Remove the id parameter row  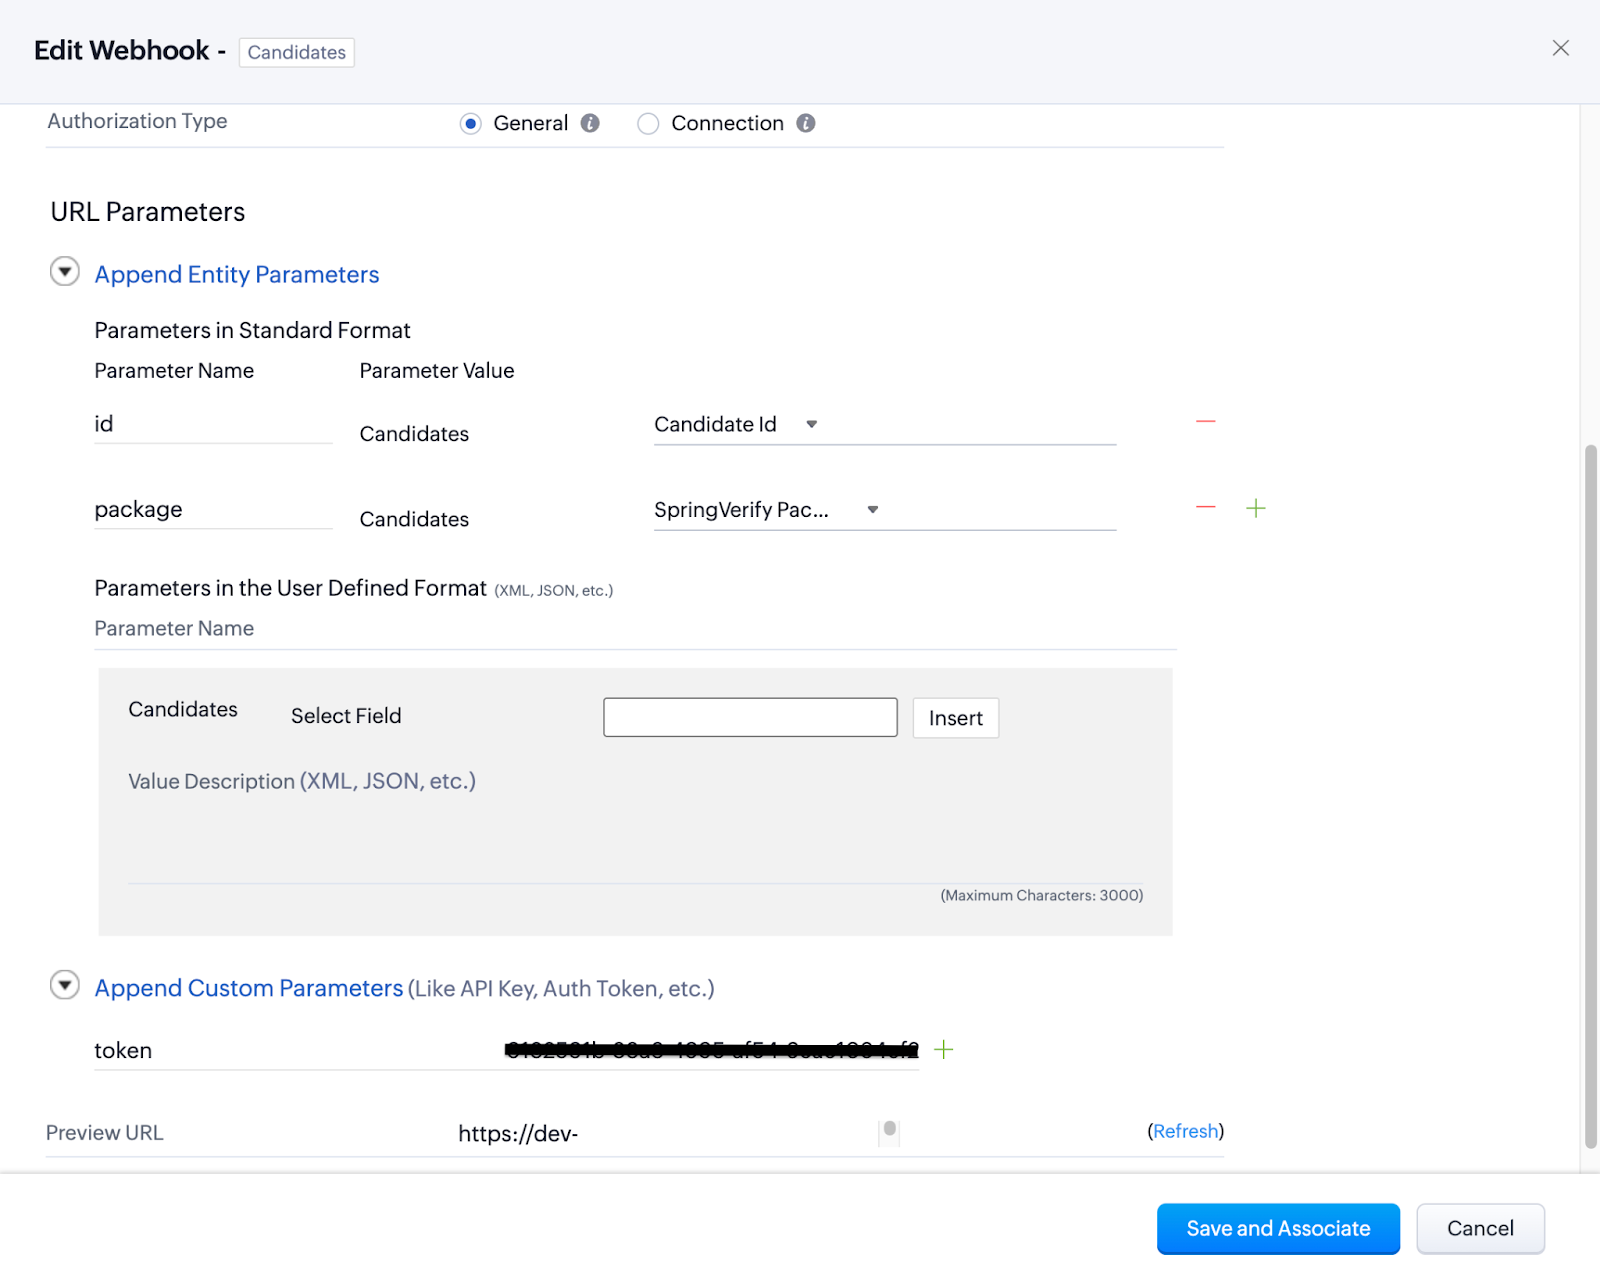(1206, 422)
